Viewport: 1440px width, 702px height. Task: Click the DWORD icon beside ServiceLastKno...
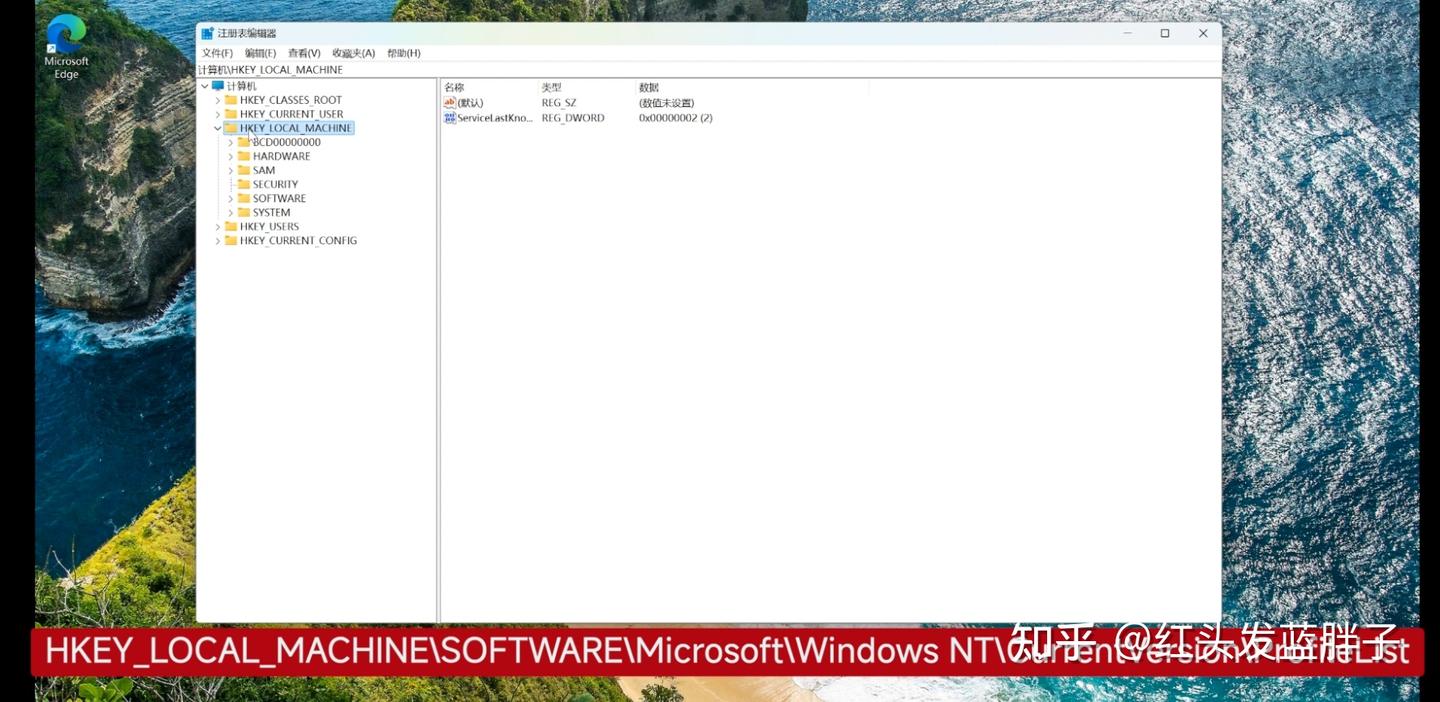[449, 117]
